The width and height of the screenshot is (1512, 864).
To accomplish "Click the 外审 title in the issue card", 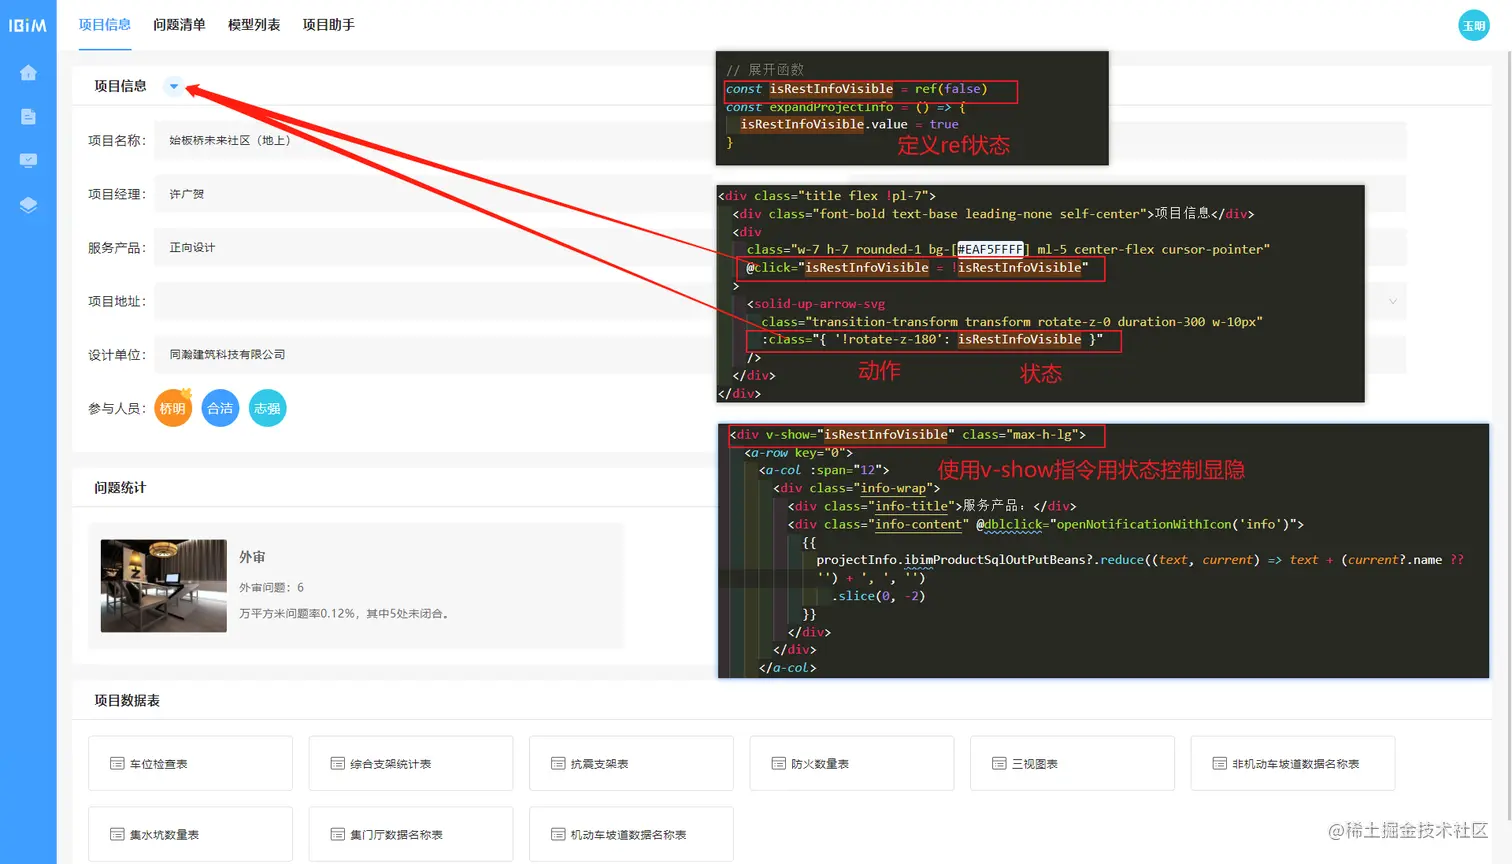I will click(x=252, y=557).
